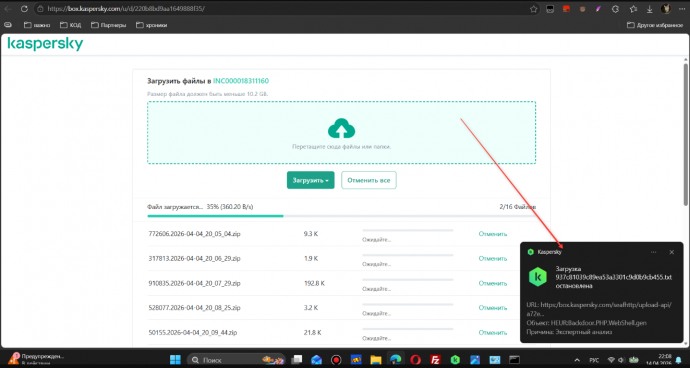Screen dimensions: 690x368
Task: Cancel upload of 317813.2026-04-04_20_06_29.zip
Action: click(x=493, y=258)
